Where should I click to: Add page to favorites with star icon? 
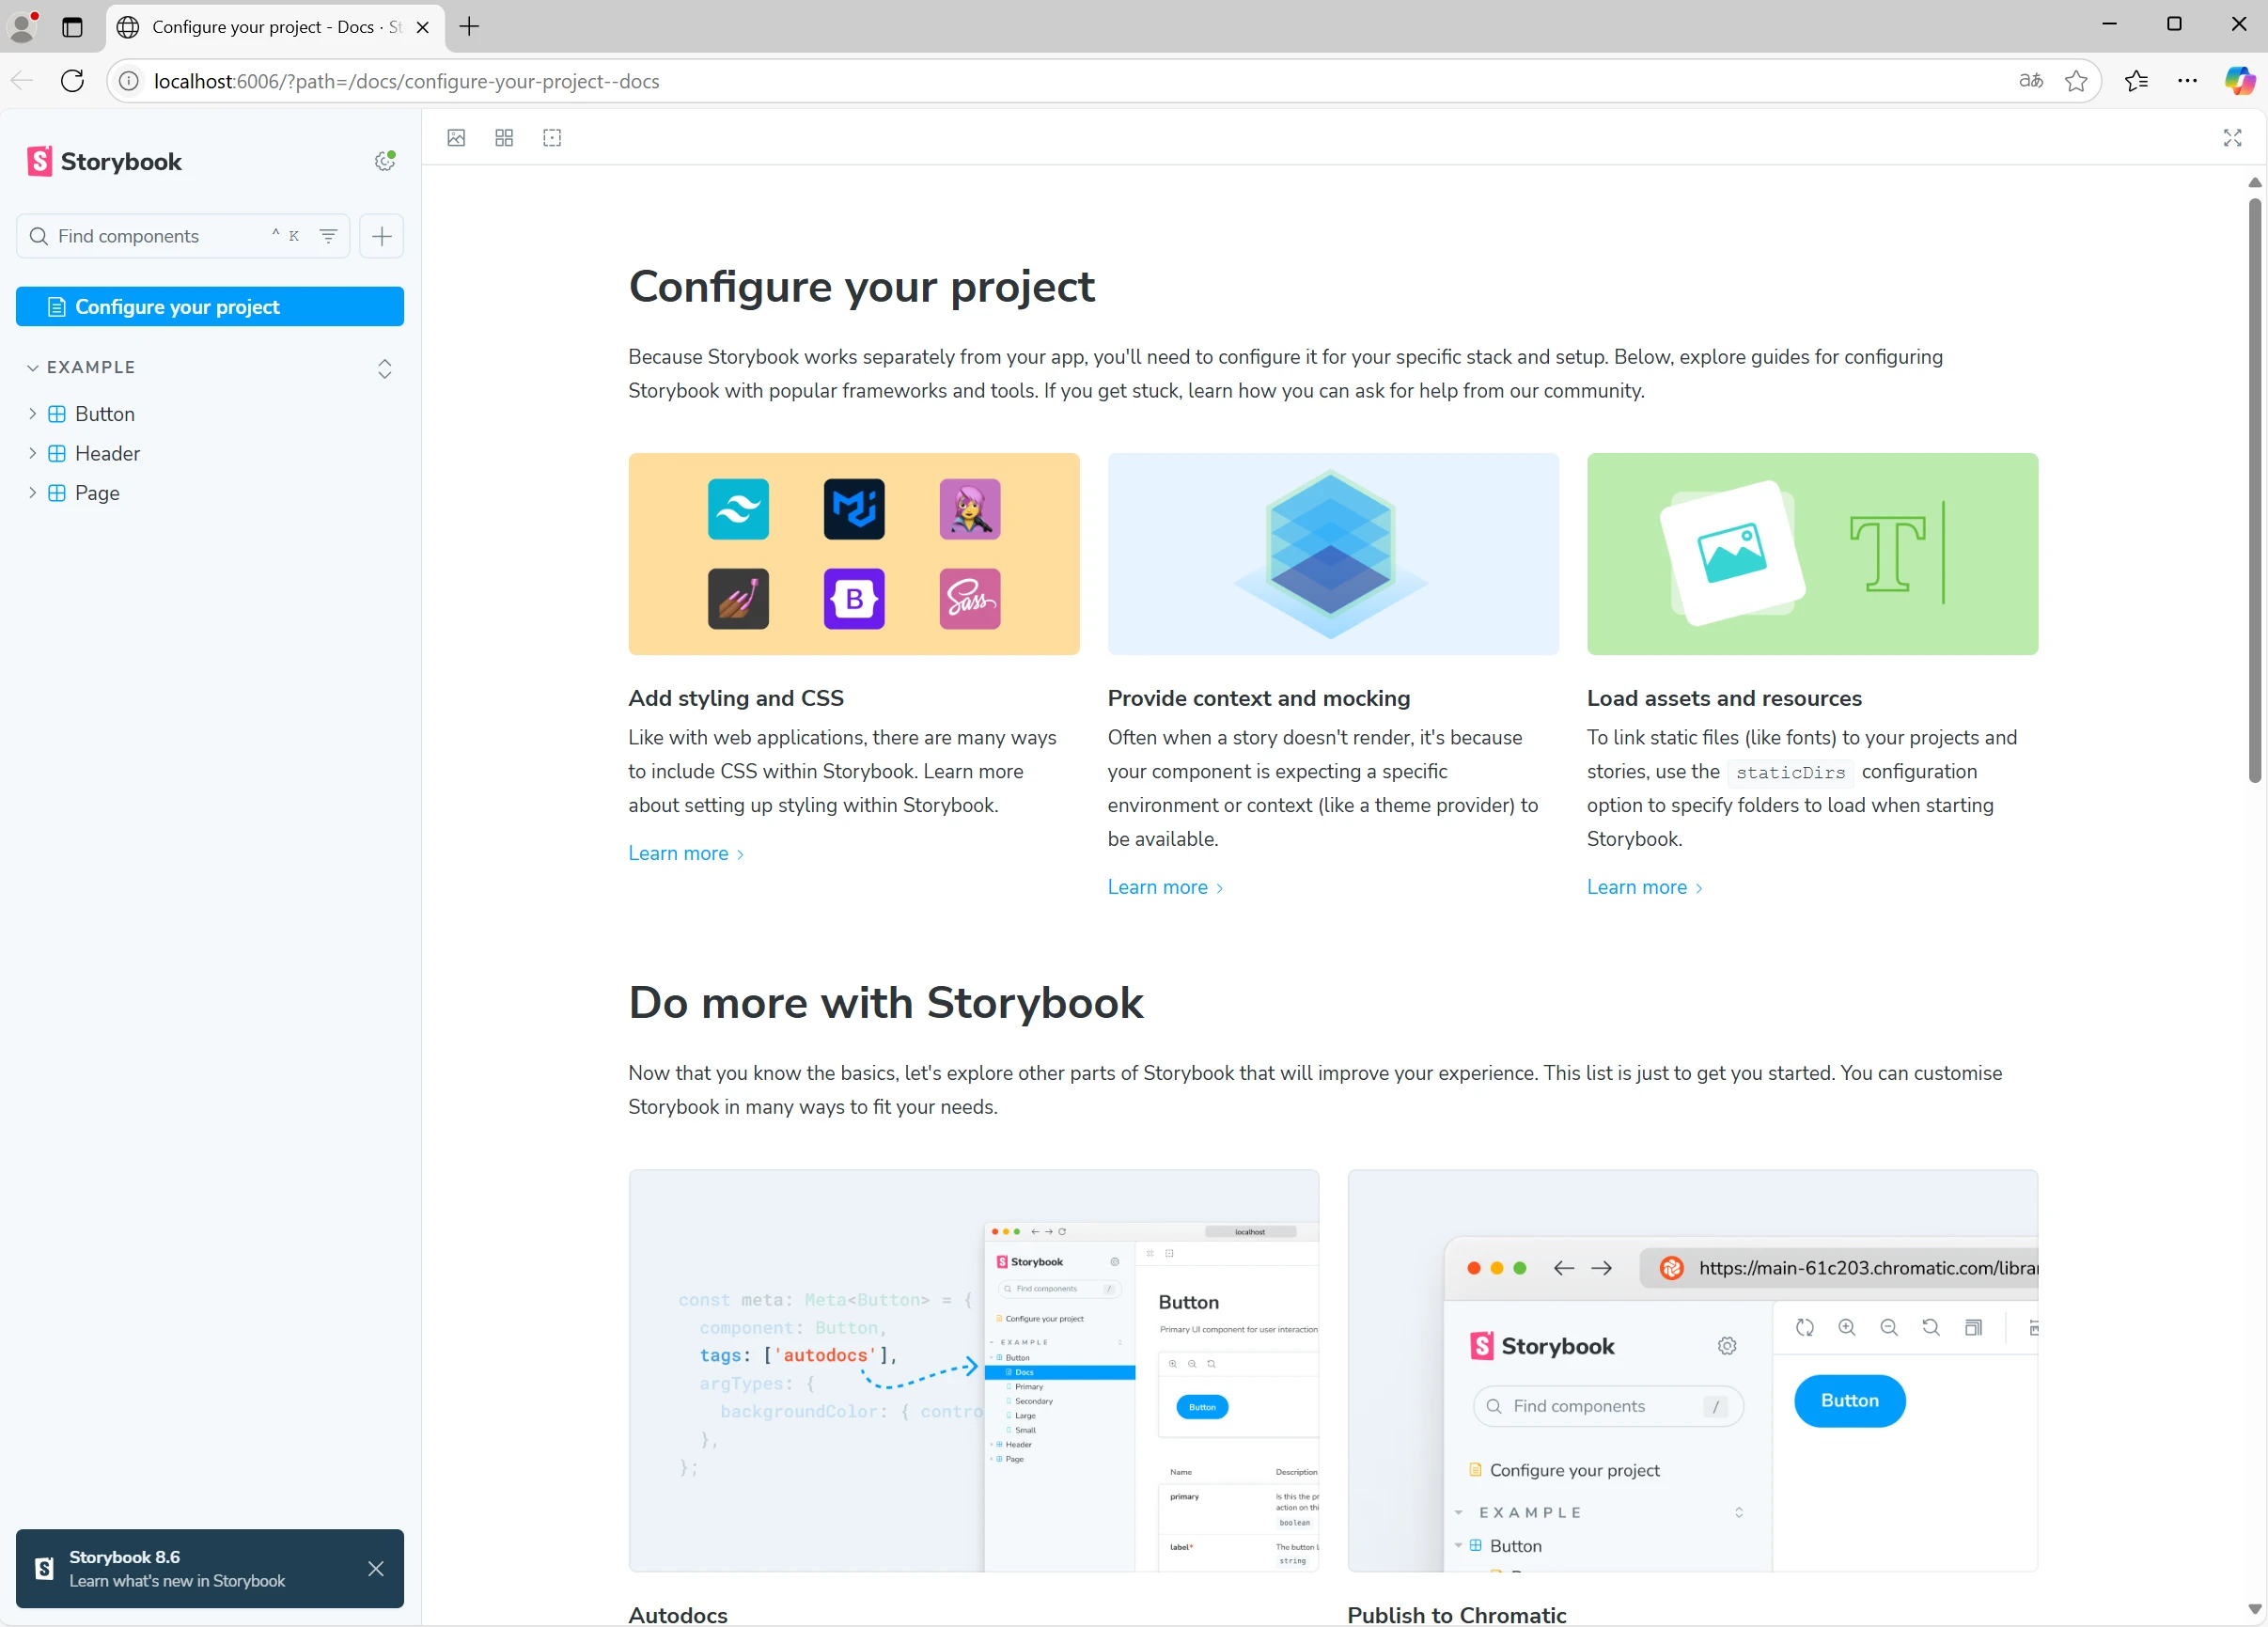tap(2075, 81)
